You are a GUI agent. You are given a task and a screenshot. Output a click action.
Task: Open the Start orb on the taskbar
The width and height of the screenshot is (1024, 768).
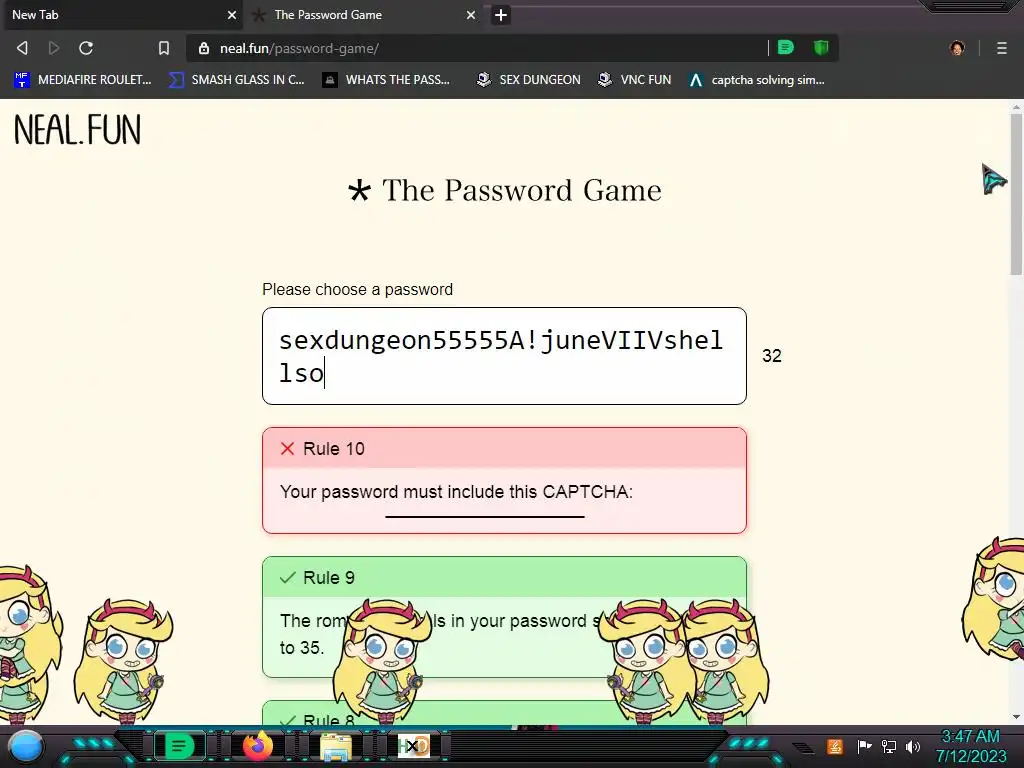click(x=26, y=746)
